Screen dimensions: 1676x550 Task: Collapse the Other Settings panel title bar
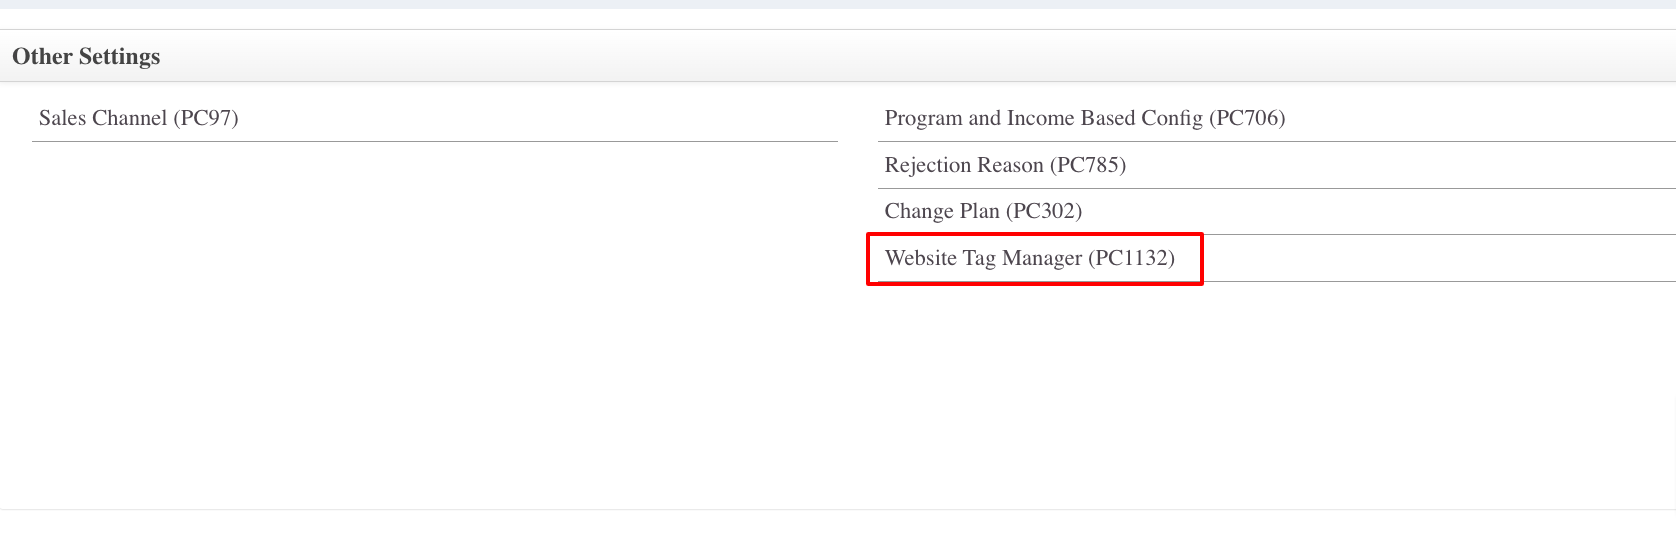tap(838, 56)
